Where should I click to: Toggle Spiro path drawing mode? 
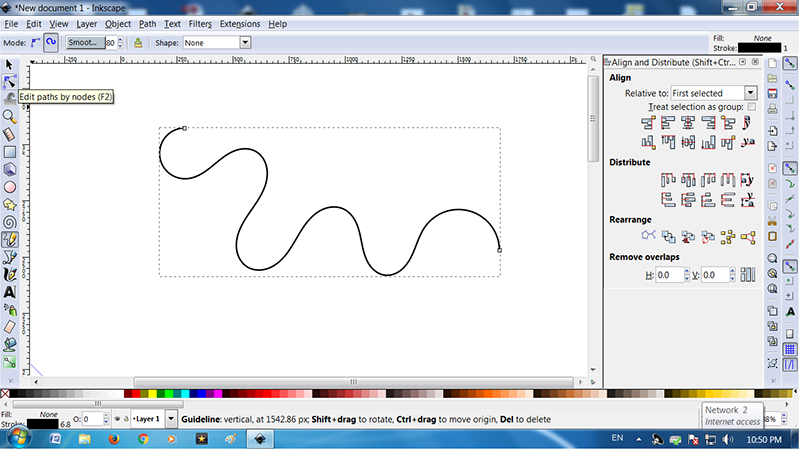click(51, 42)
